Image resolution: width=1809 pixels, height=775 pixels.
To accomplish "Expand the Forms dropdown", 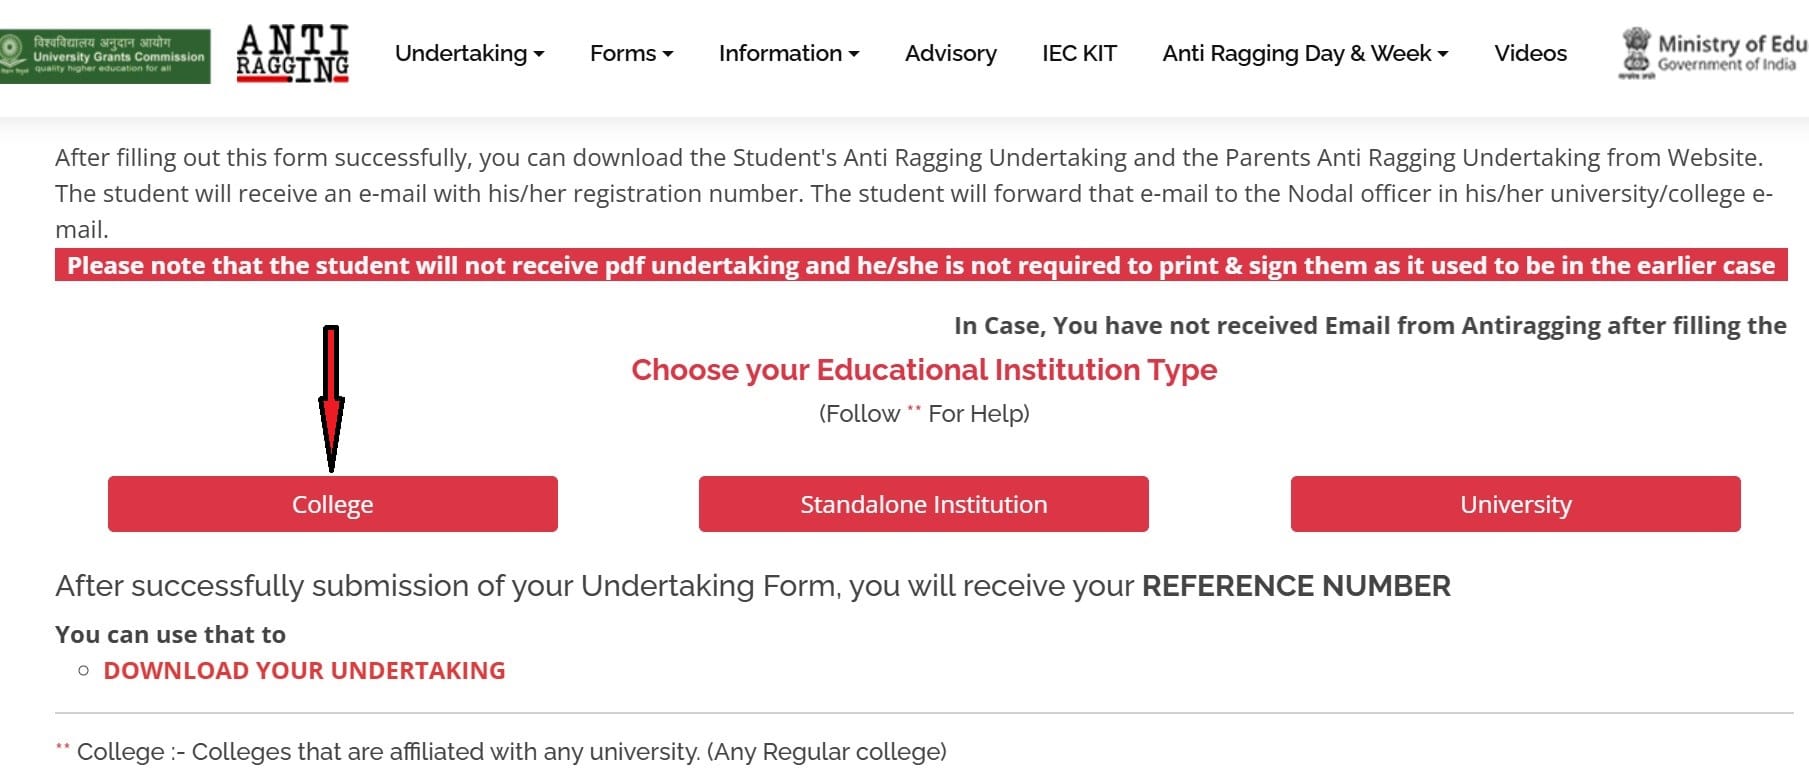I will click(630, 53).
